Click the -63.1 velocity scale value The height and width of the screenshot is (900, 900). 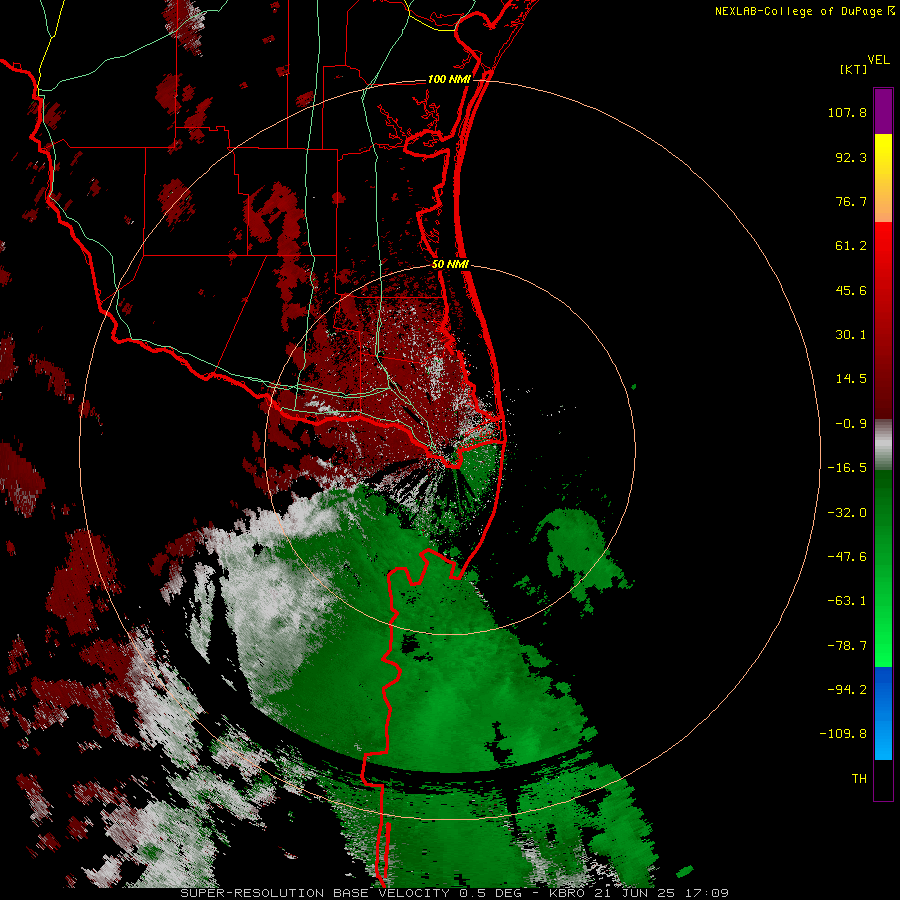tap(847, 601)
